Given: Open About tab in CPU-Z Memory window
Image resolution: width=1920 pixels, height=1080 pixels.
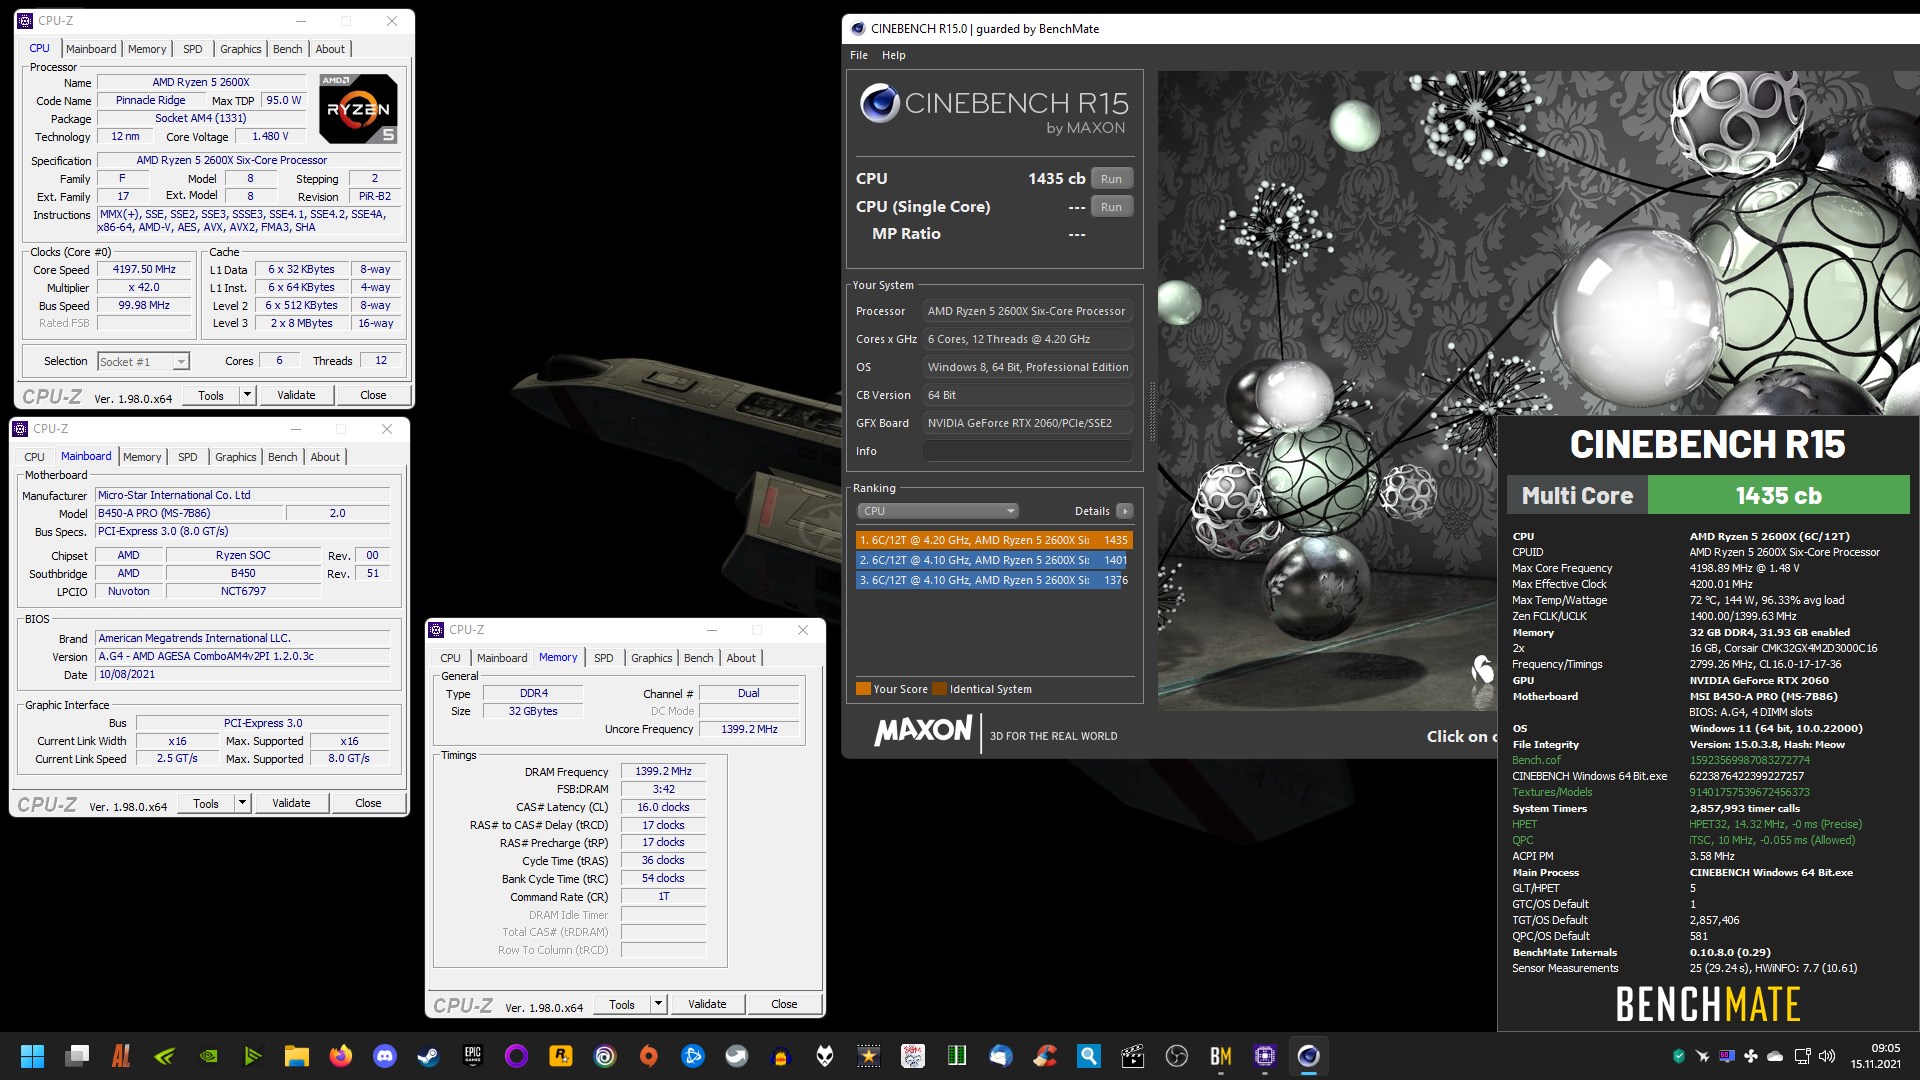Looking at the screenshot, I should [741, 658].
